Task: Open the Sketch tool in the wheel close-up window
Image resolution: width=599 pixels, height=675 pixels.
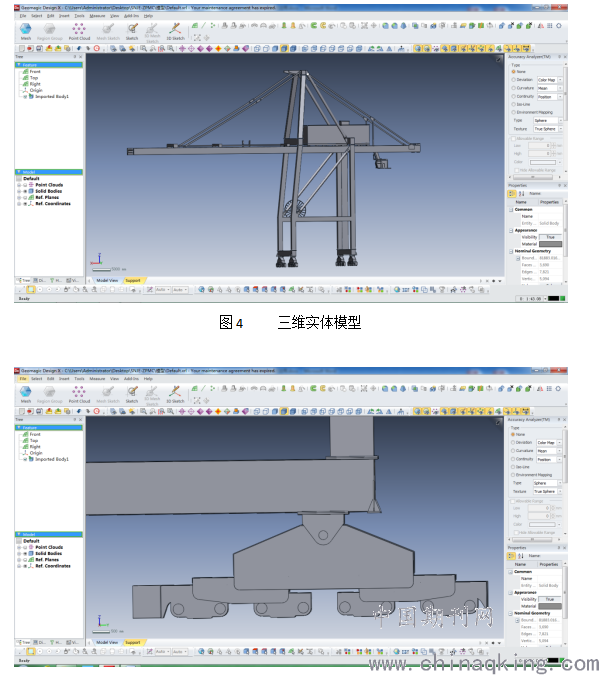Action: (x=132, y=394)
